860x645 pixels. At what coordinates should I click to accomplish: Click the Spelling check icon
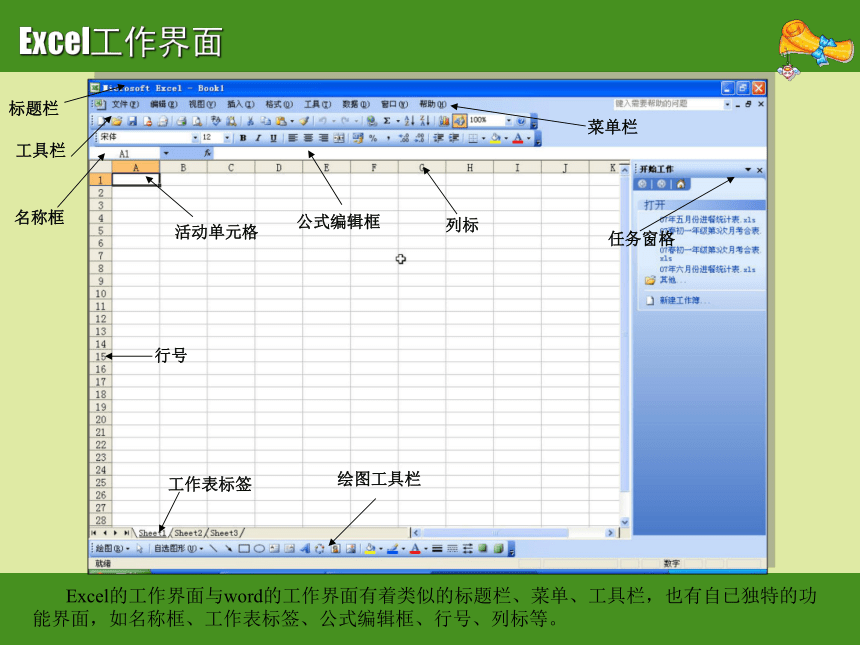216,121
